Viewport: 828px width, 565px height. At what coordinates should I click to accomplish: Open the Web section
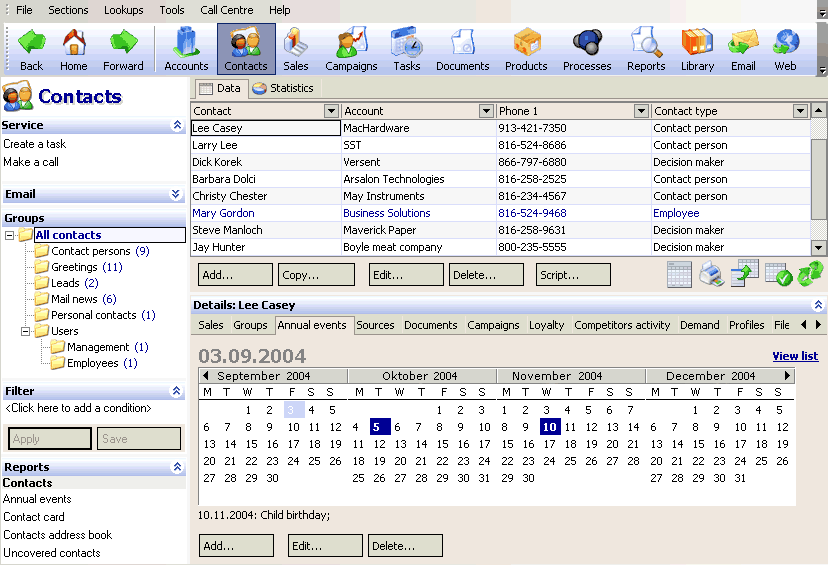click(785, 50)
